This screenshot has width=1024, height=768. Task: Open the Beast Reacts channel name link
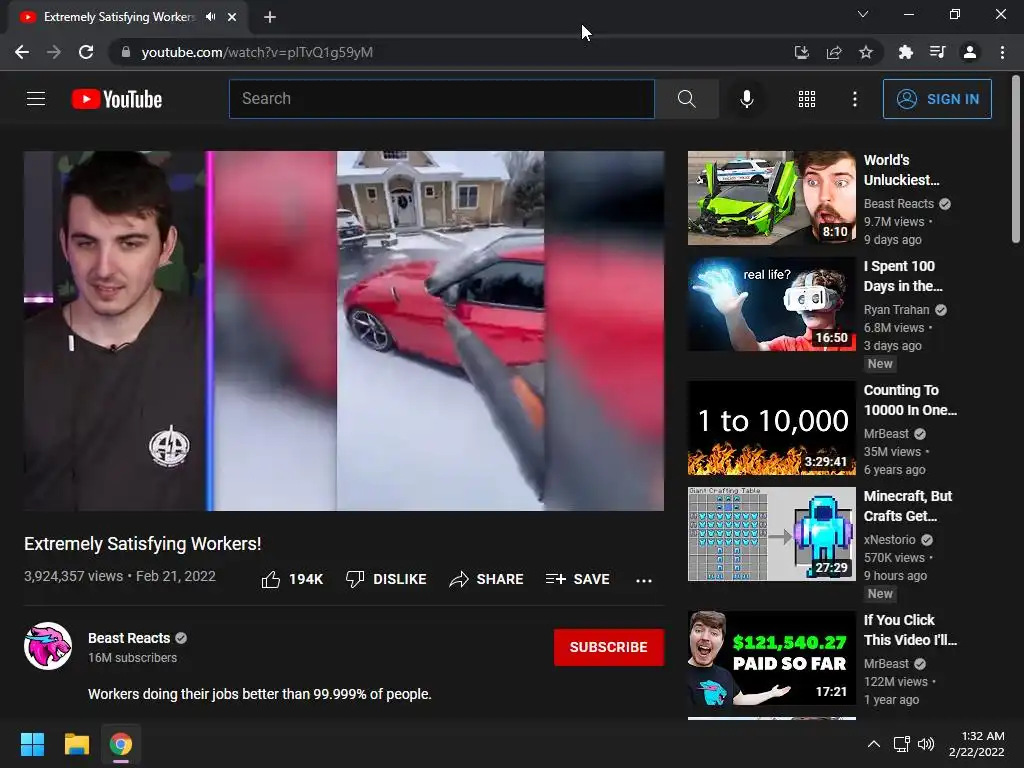coord(129,638)
